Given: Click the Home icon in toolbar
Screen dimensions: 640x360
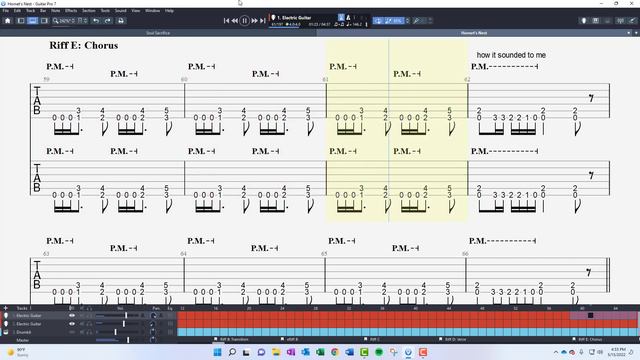Looking at the screenshot, I should coord(7,21).
